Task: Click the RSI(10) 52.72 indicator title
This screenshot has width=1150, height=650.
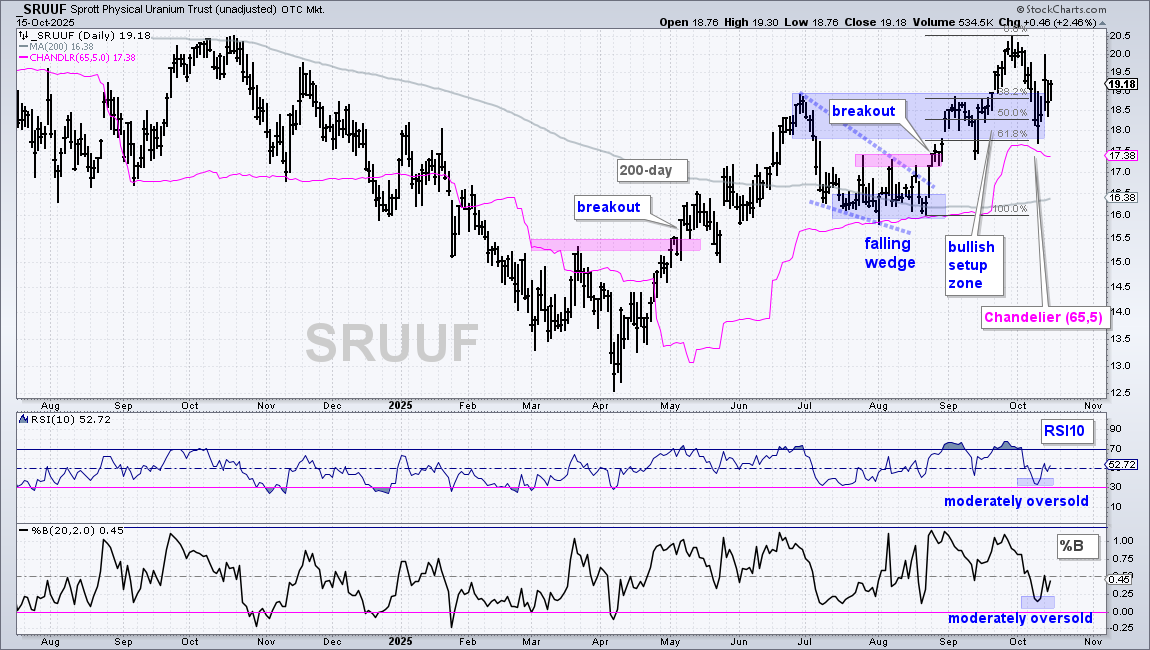Action: (65, 420)
